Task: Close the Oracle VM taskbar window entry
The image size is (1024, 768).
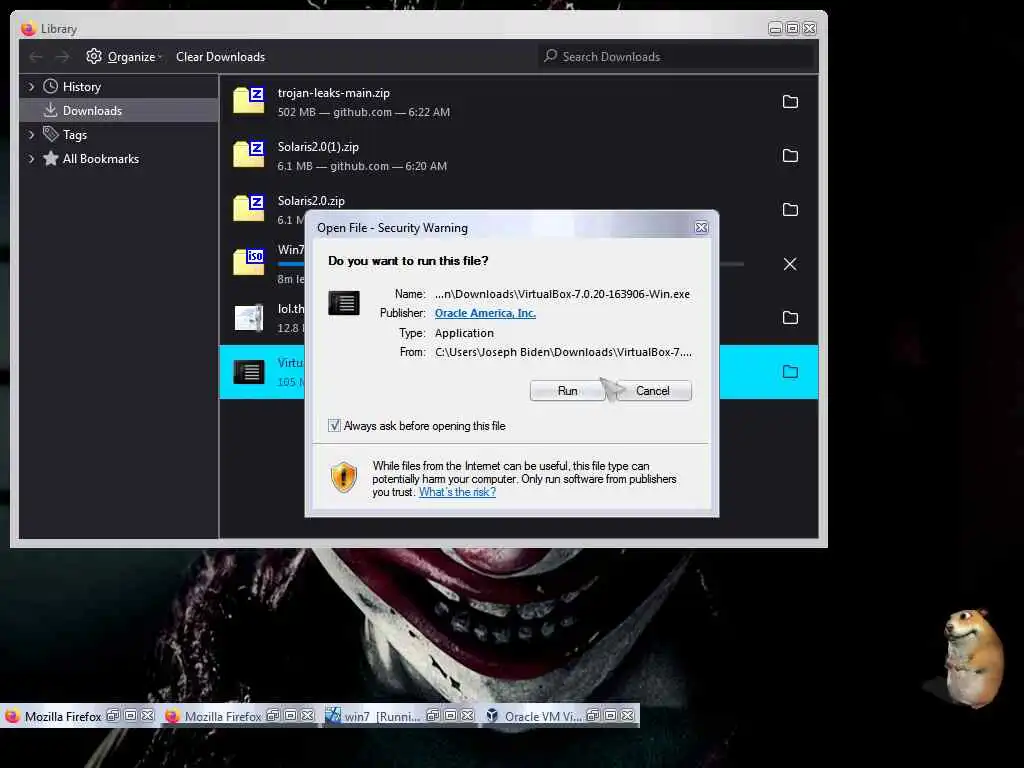Action: pos(628,716)
